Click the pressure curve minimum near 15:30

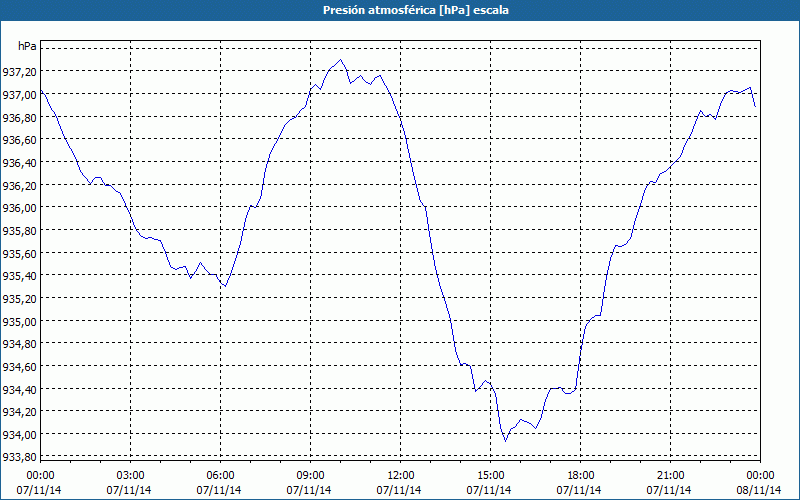[506, 441]
